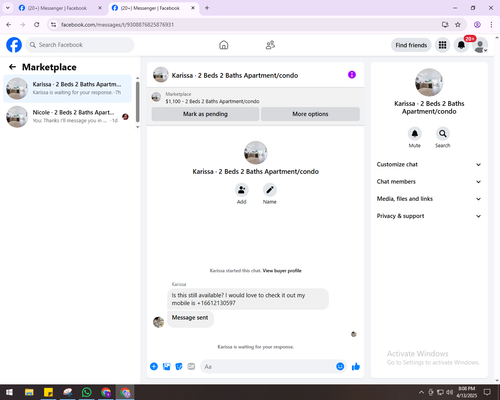
Task: Open File Explorer from the taskbar
Action: [29, 392]
